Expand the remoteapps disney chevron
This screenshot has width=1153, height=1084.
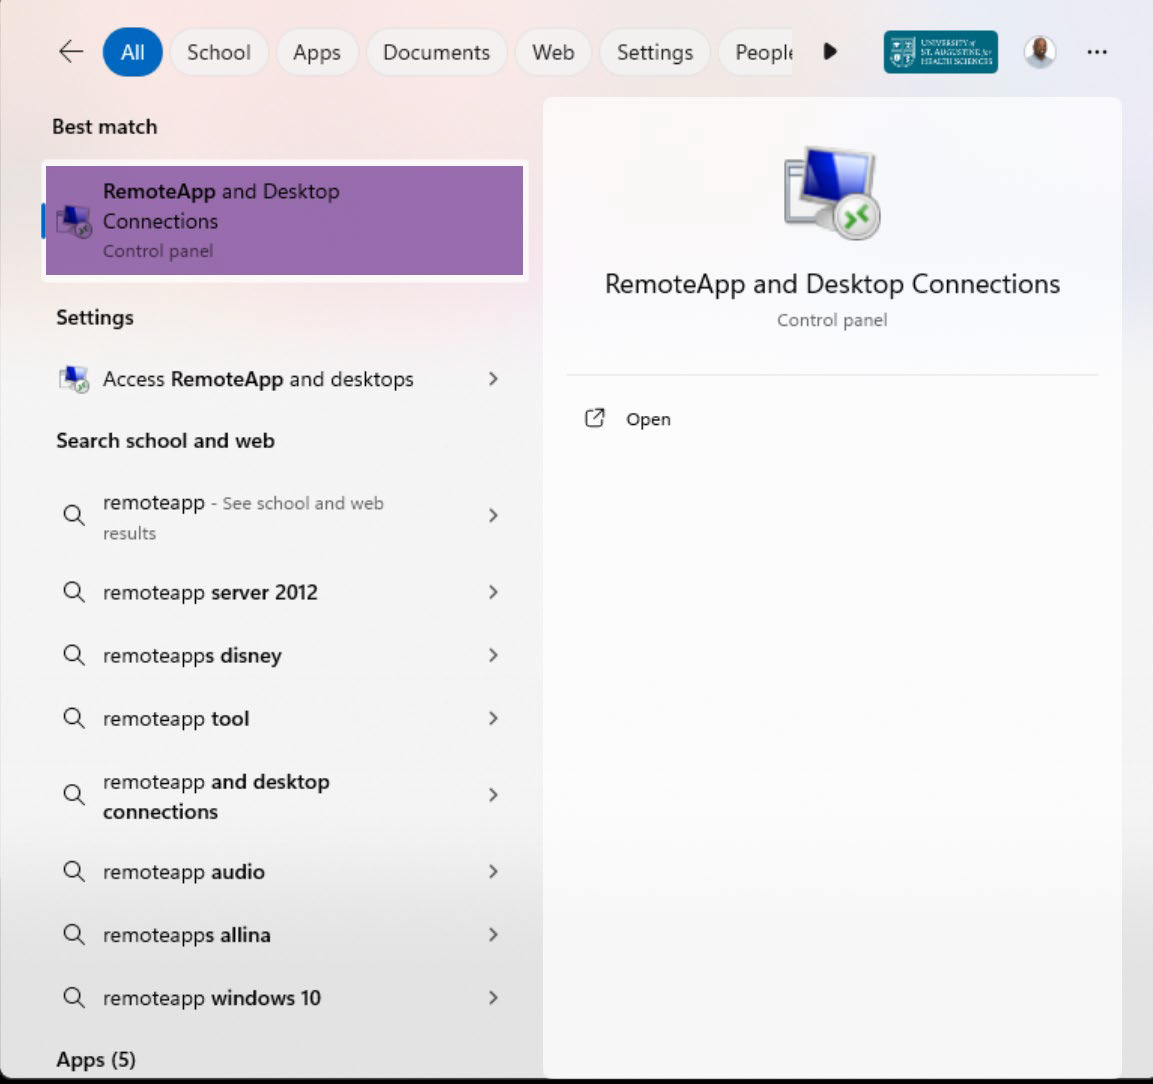(493, 655)
